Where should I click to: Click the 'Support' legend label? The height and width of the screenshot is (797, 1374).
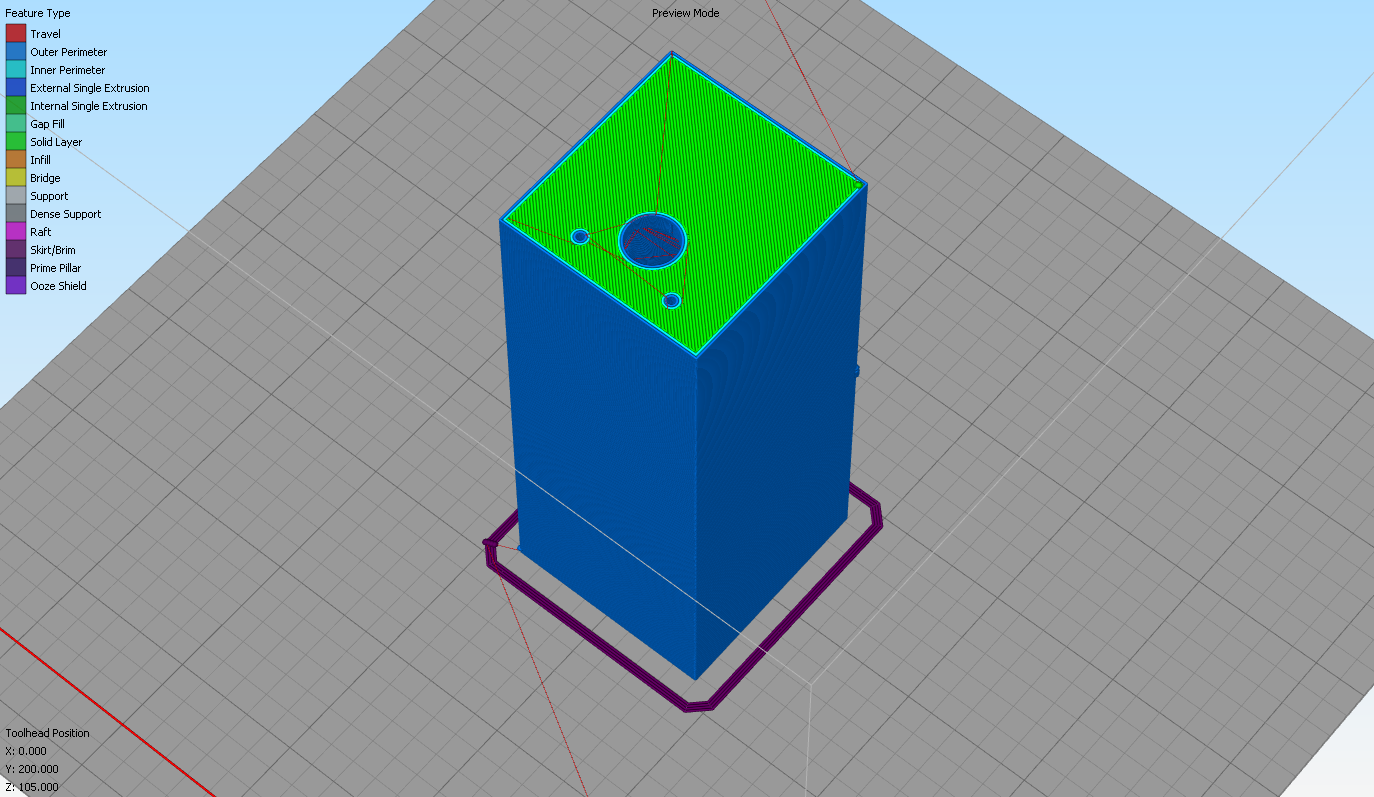point(49,196)
